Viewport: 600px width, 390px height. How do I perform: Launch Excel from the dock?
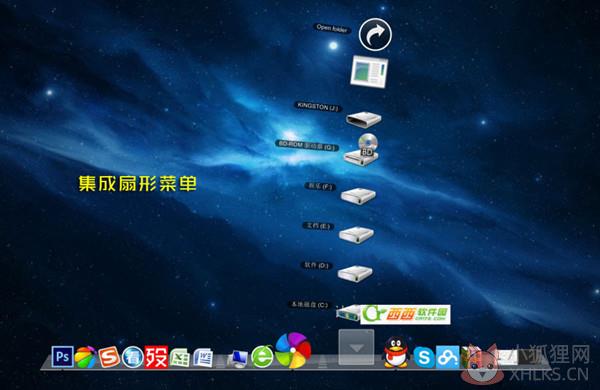179,357
